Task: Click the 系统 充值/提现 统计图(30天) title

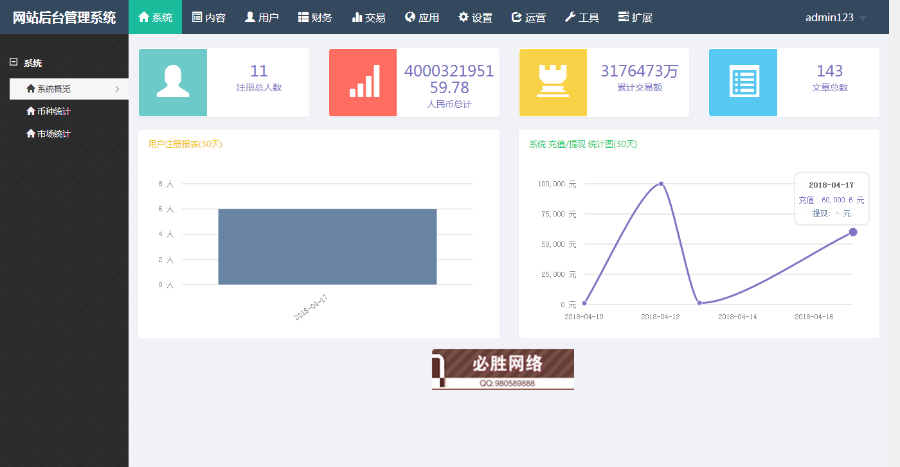Action: (x=583, y=144)
